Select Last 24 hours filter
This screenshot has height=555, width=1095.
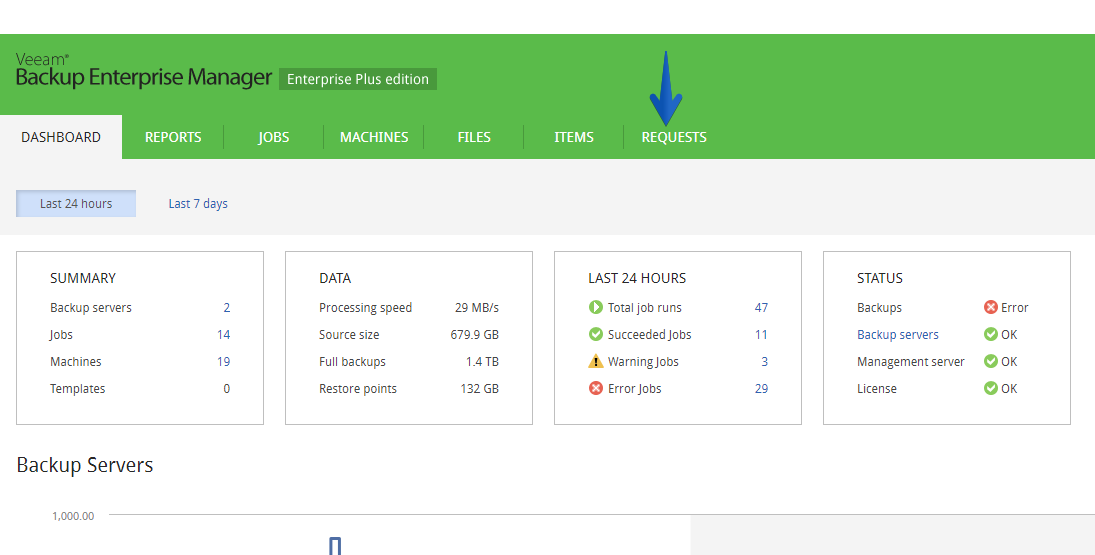coord(76,203)
